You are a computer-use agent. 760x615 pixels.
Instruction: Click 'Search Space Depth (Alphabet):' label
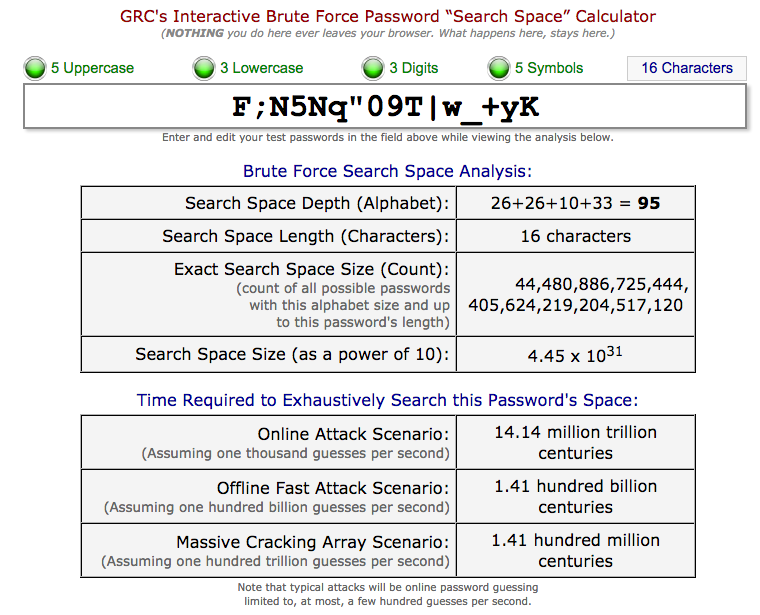click(317, 203)
